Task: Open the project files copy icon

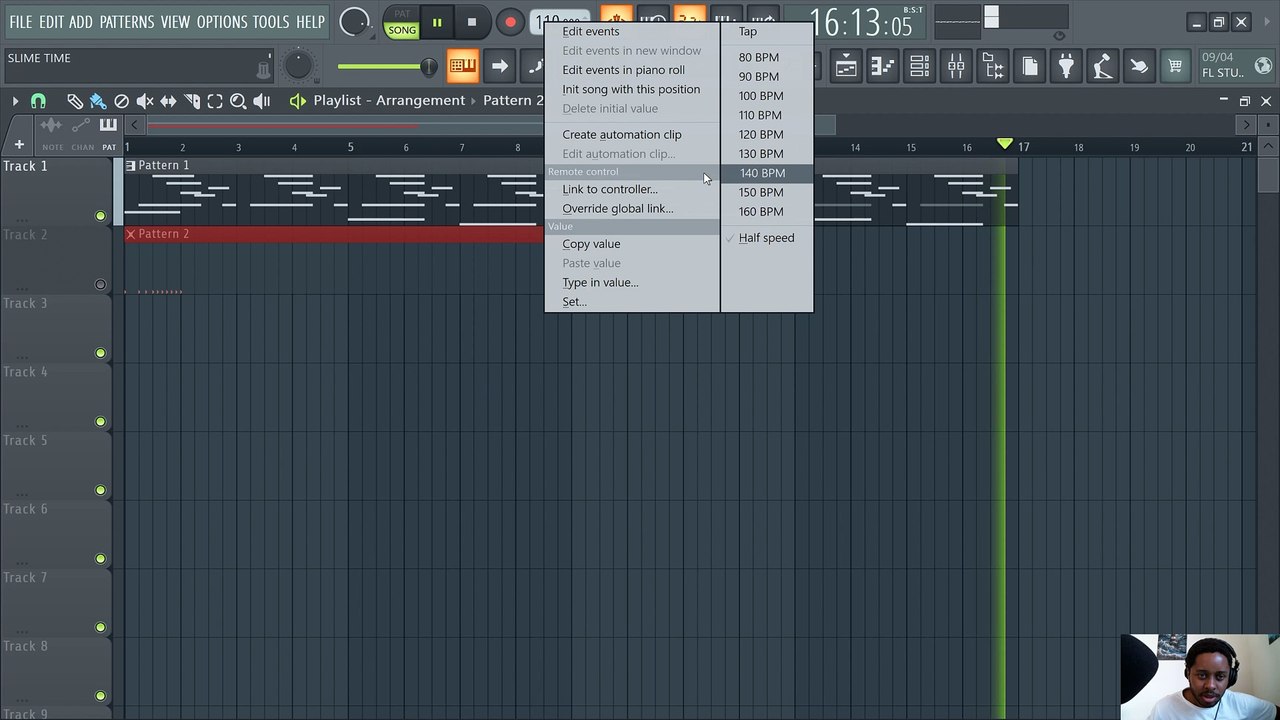Action: [1029, 67]
